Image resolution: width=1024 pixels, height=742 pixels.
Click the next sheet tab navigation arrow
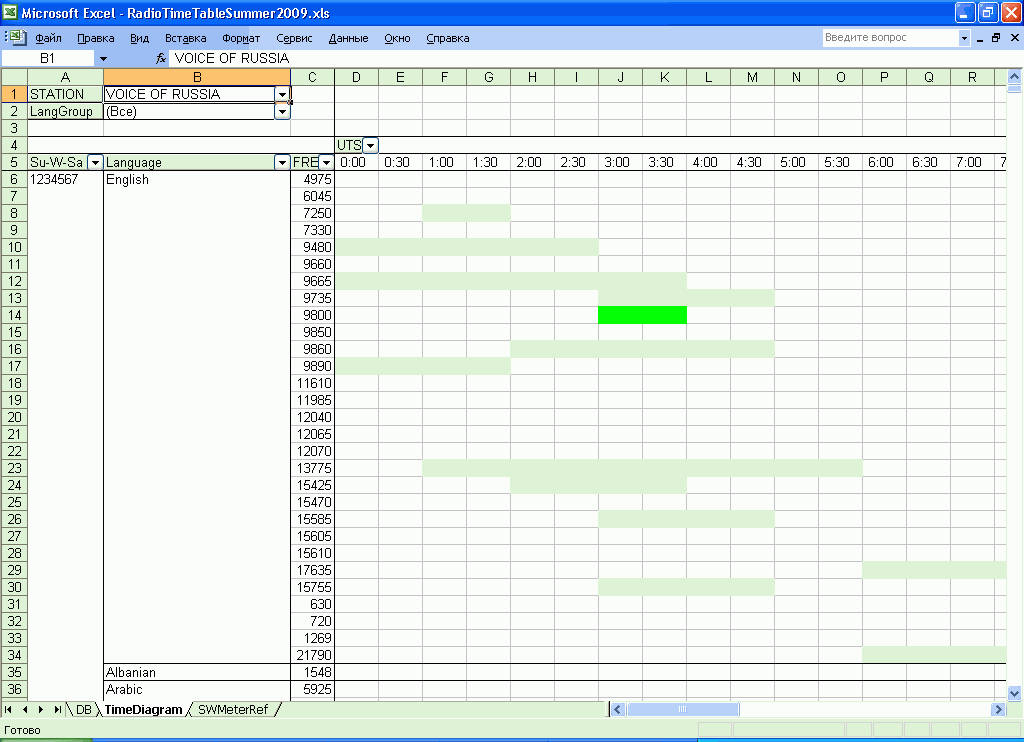[41, 709]
